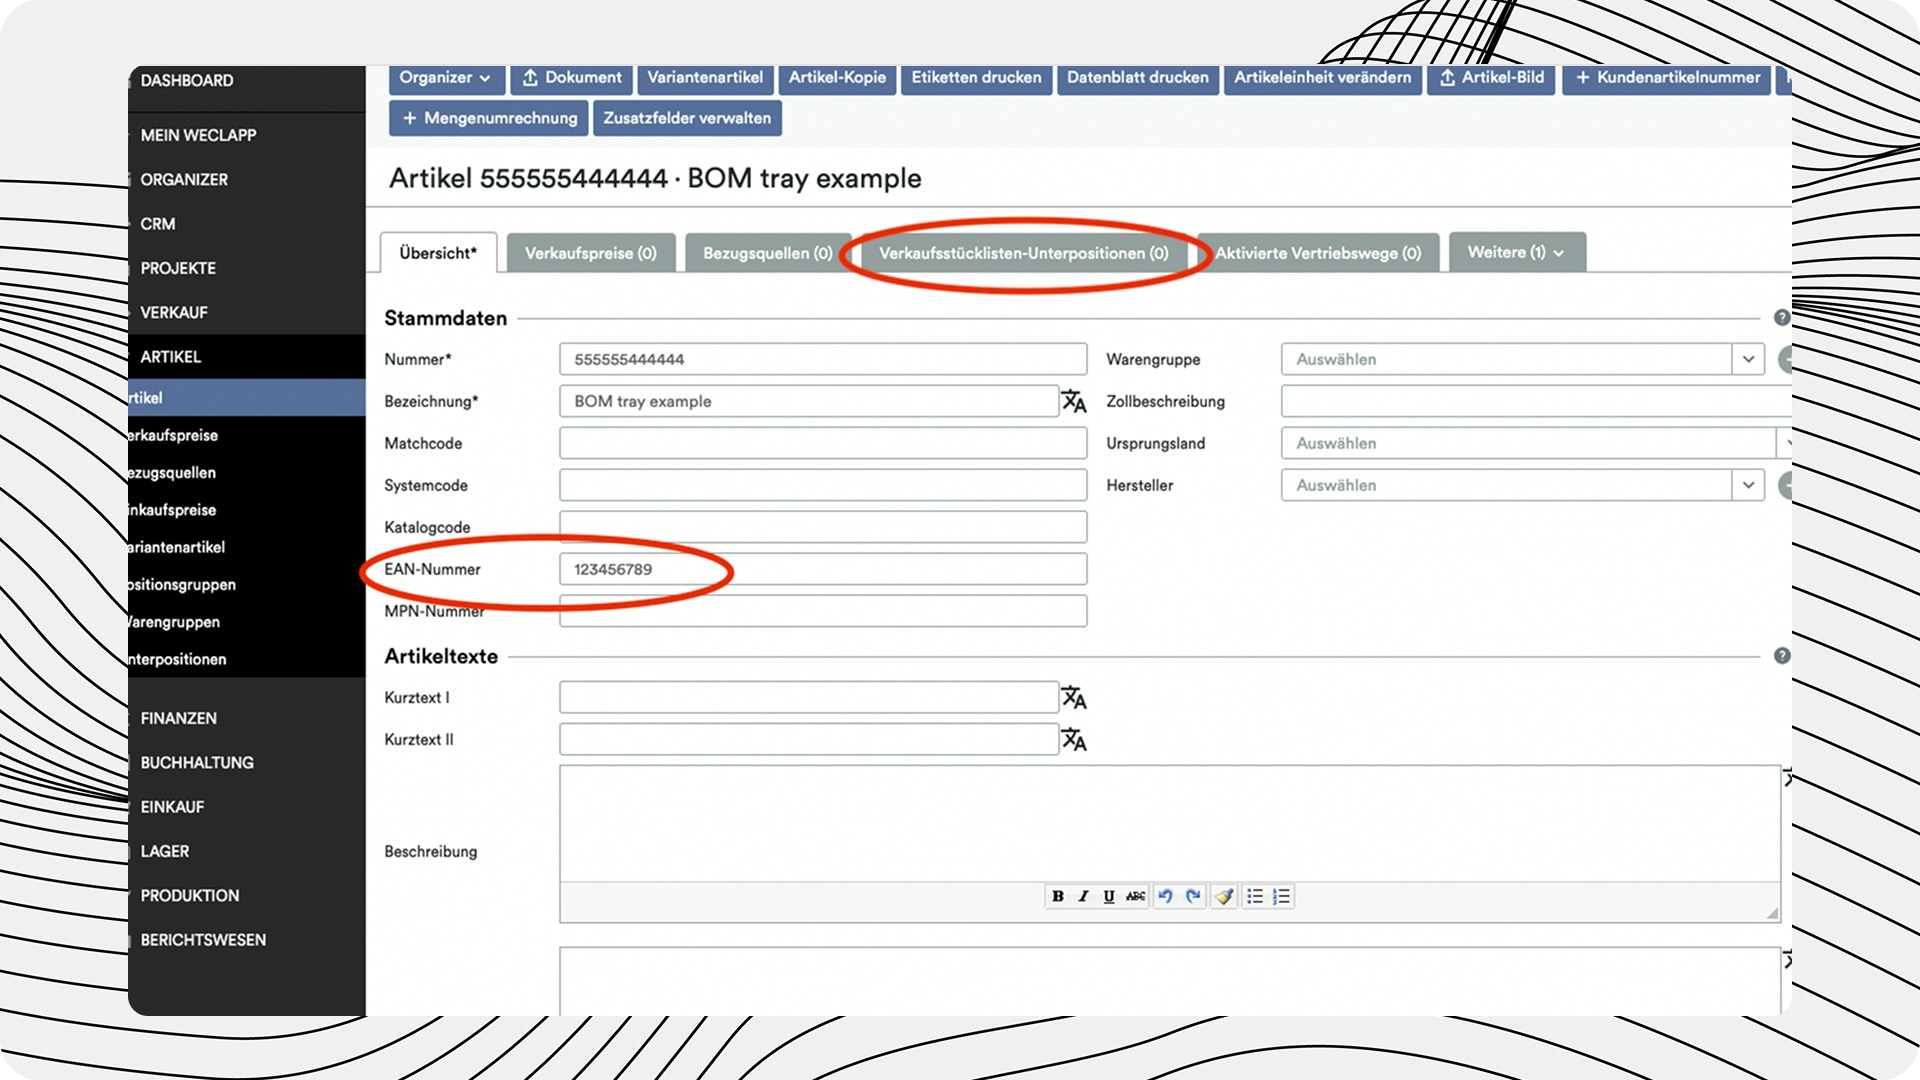Click the Zollbeschreibung input field

[x=1536, y=401]
